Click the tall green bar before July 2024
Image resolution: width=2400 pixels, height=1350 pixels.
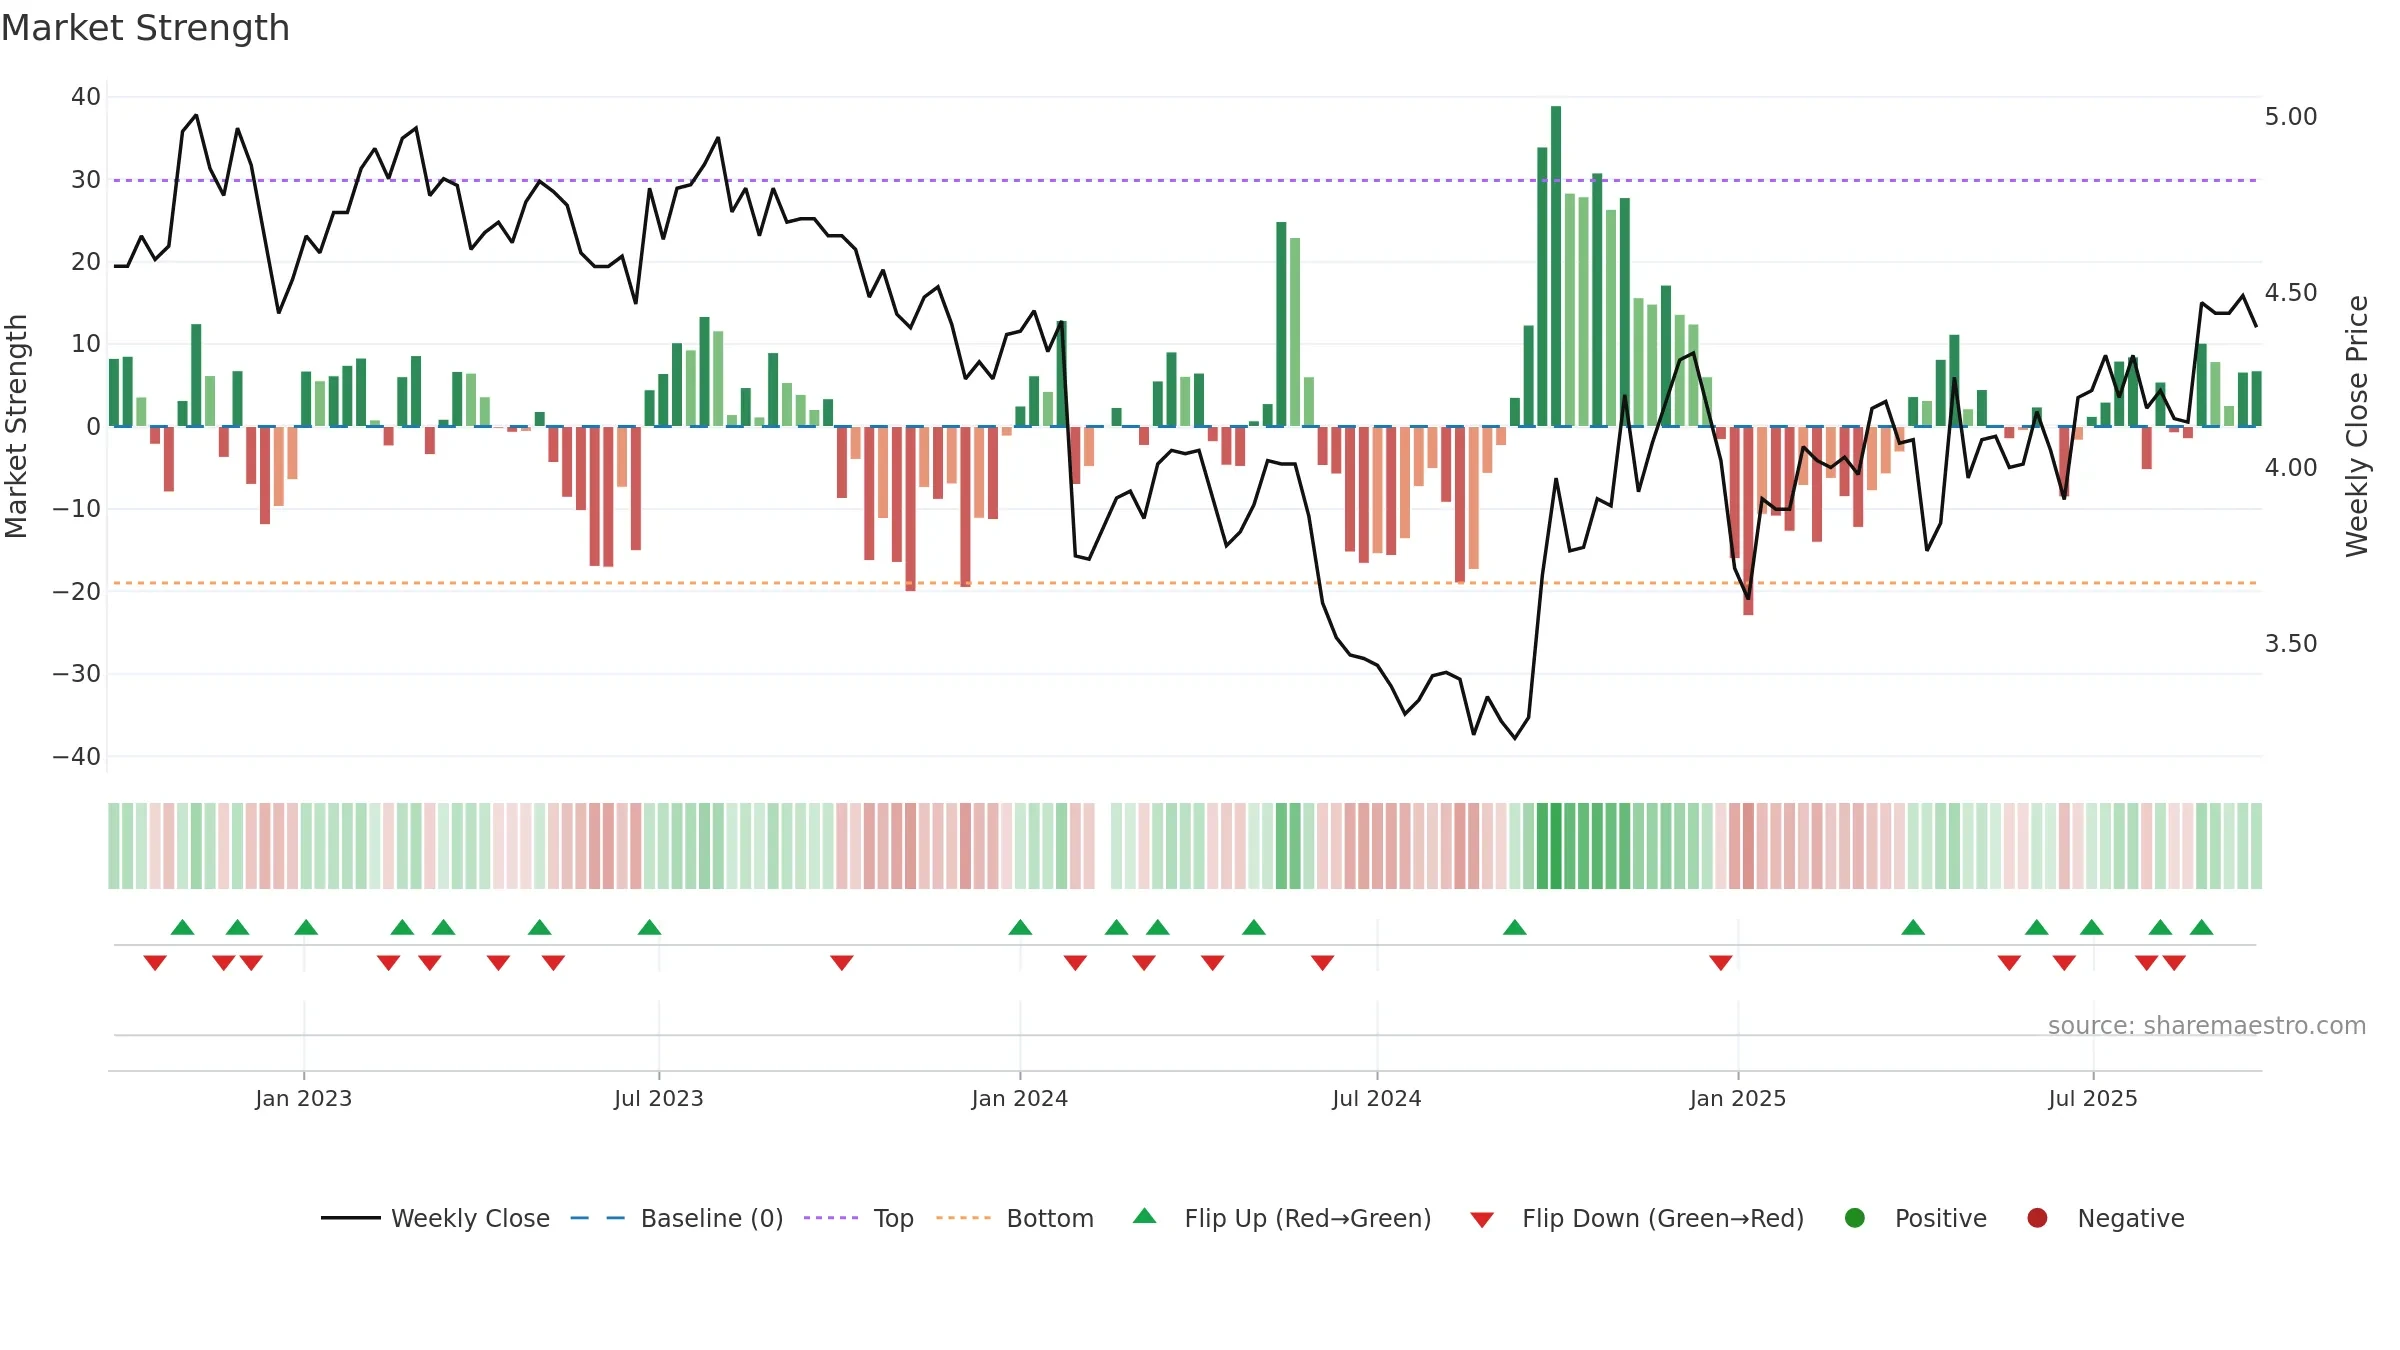pyautogui.click(x=1281, y=324)
